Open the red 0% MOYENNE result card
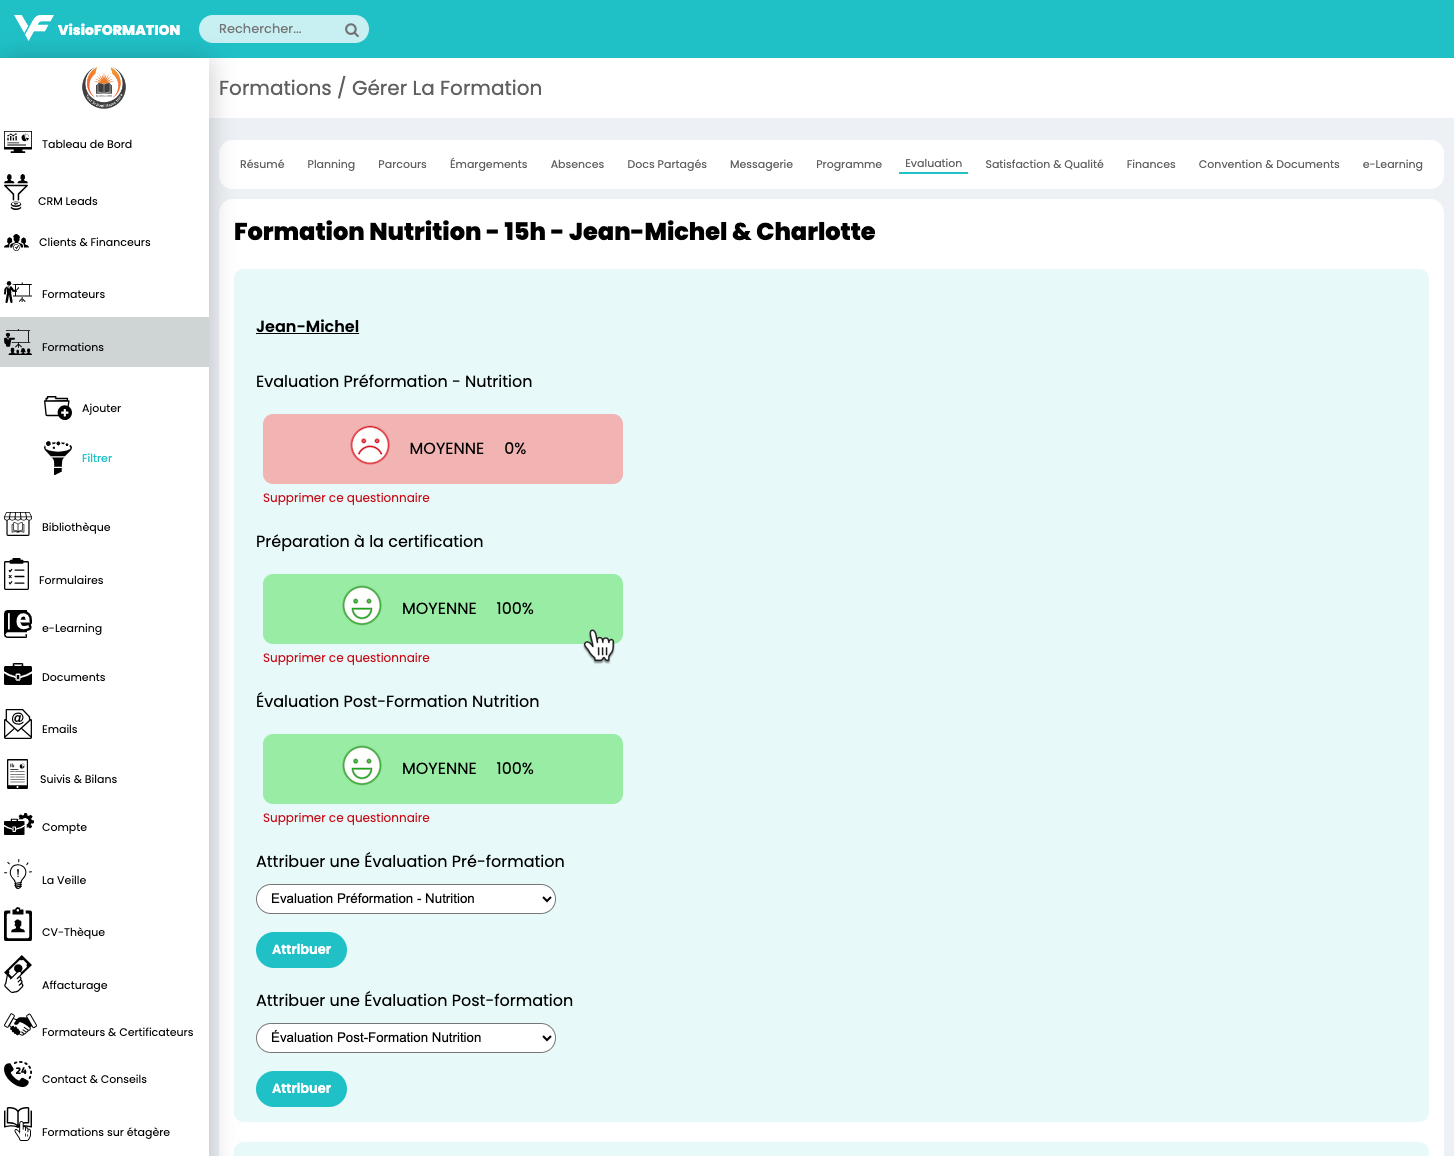Image resolution: width=1454 pixels, height=1156 pixels. 443,449
